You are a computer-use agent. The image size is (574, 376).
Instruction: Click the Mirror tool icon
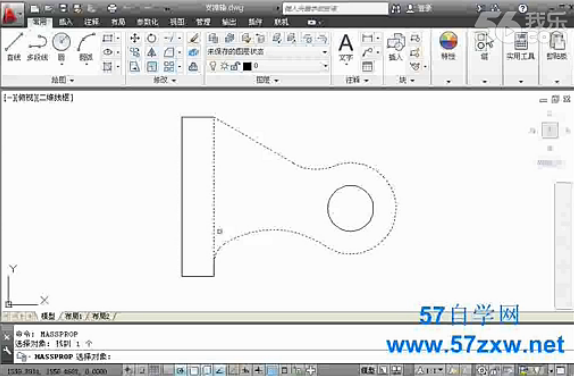152,52
